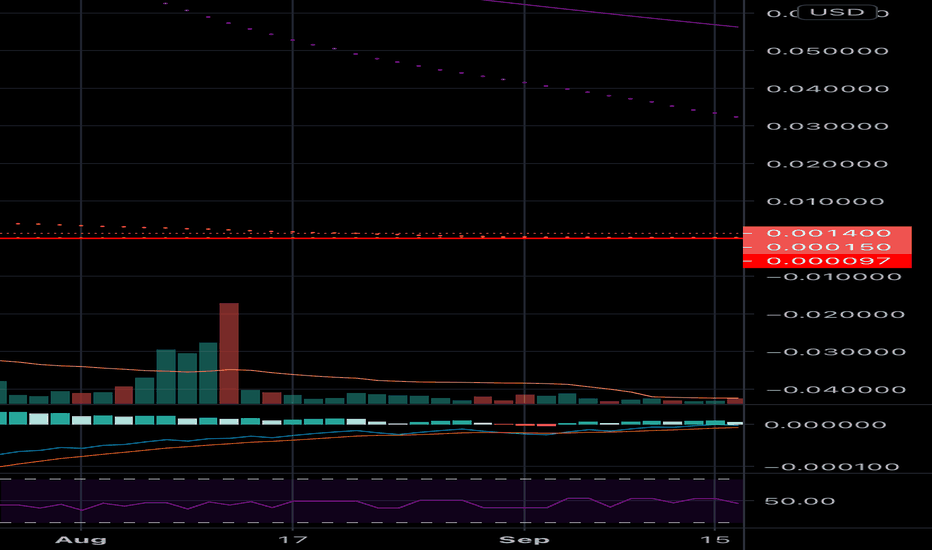932x550 pixels.
Task: Open the USD currency selector
Action: point(837,12)
